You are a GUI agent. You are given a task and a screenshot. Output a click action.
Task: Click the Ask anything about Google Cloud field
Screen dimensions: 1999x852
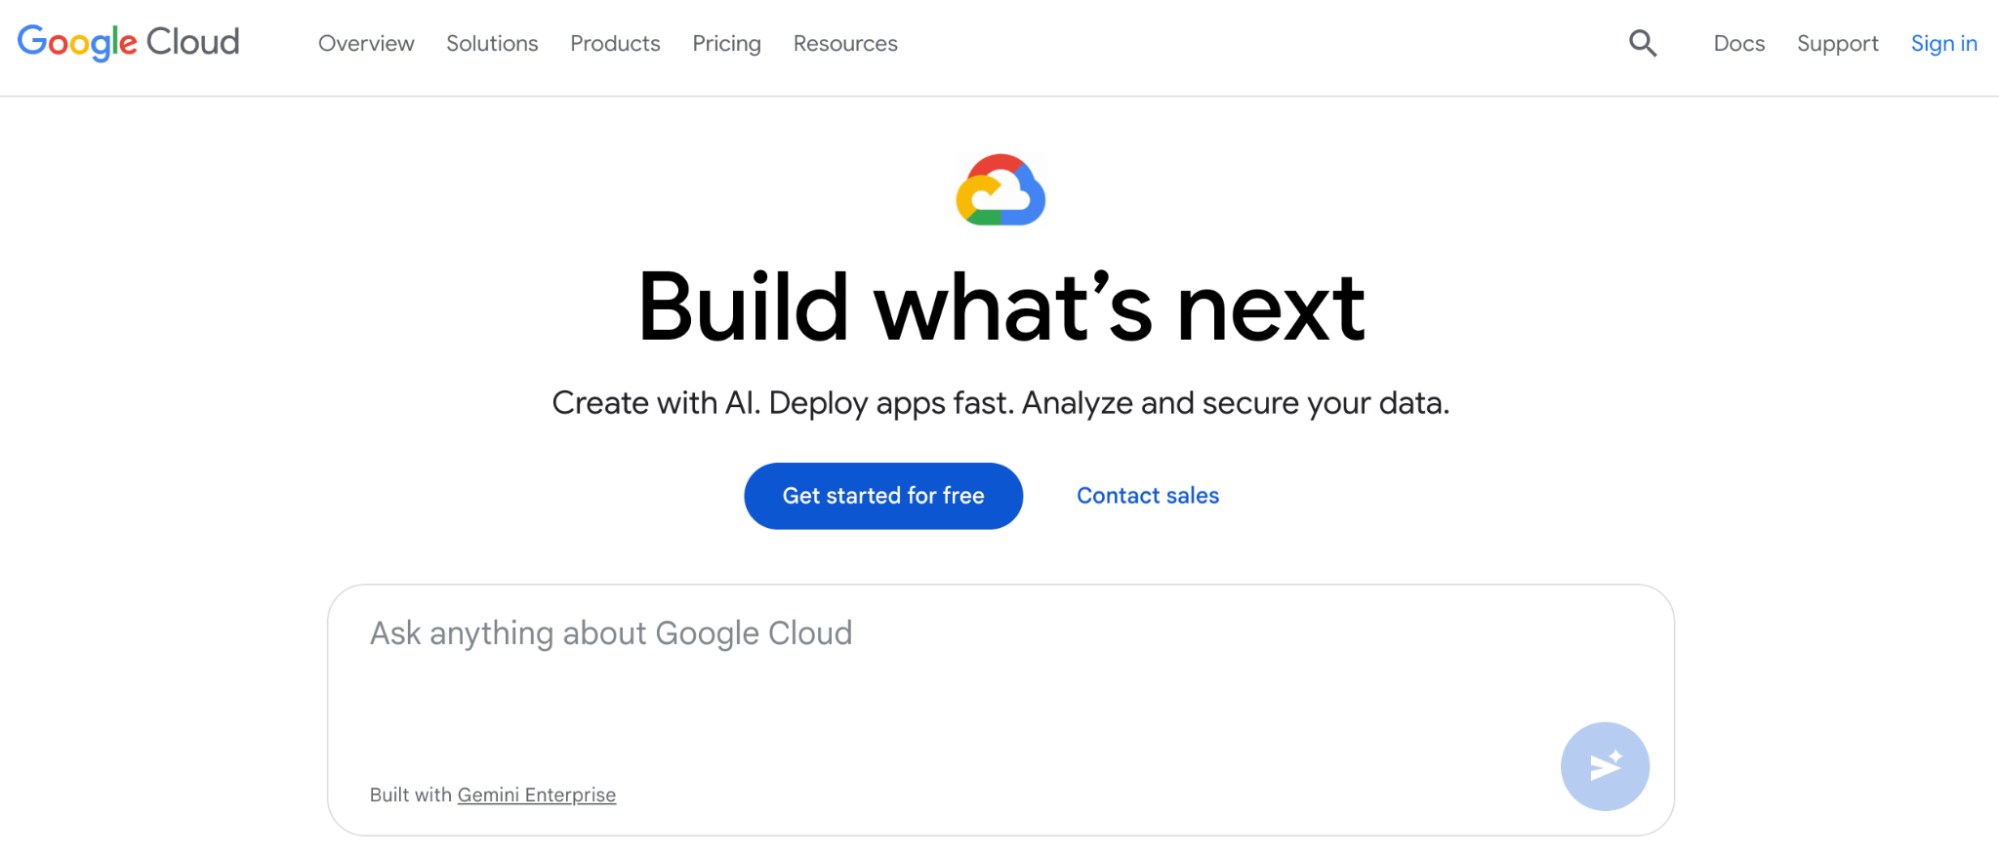point(611,632)
